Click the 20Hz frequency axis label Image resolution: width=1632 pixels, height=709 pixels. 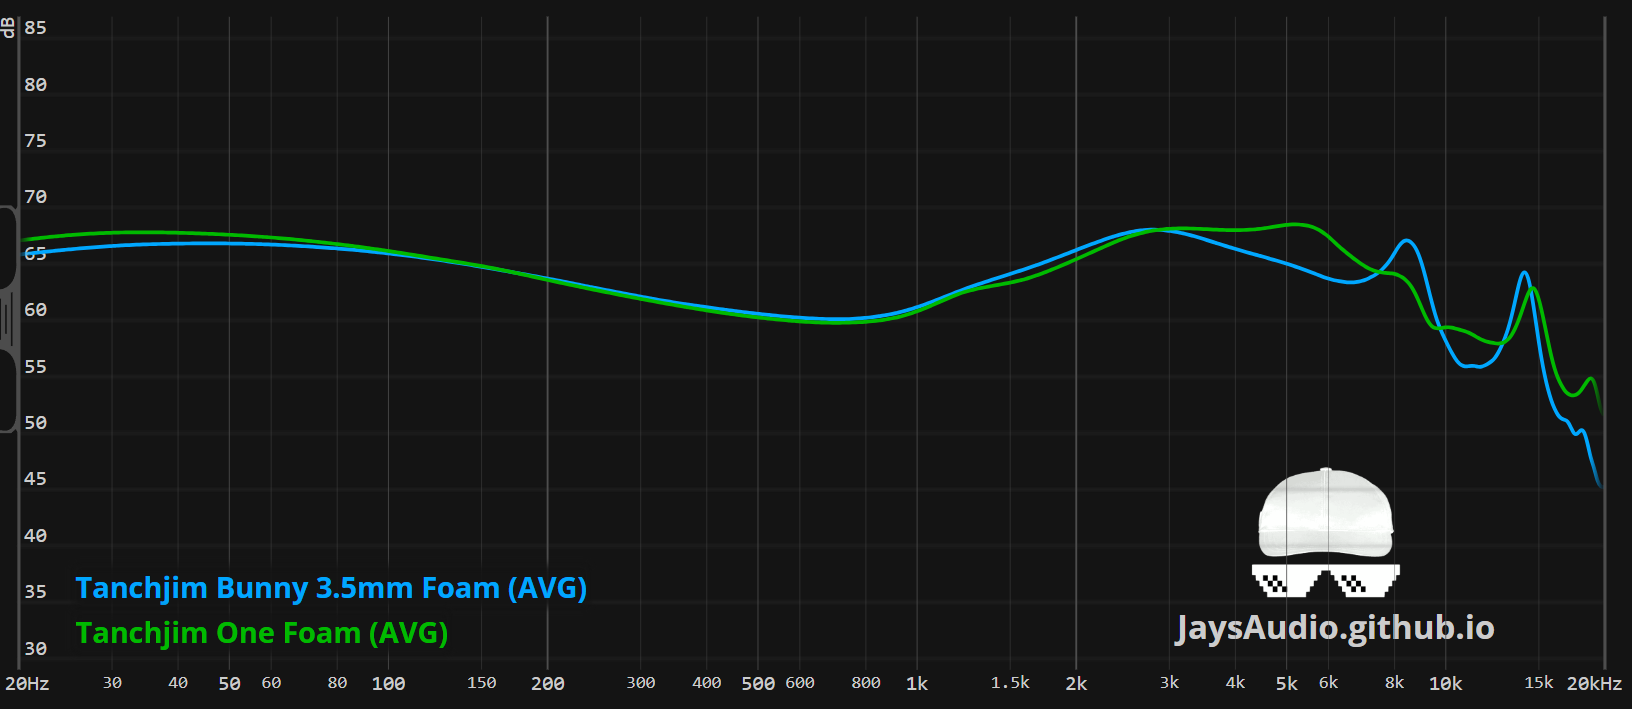(27, 684)
